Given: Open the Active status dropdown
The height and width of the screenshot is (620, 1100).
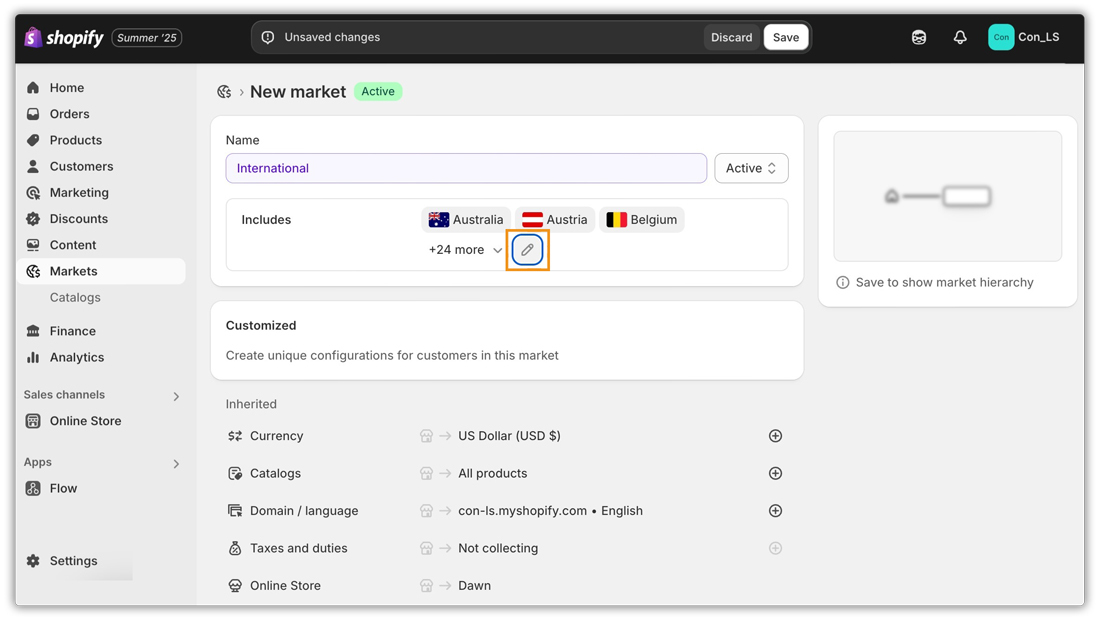Looking at the screenshot, I should point(751,168).
